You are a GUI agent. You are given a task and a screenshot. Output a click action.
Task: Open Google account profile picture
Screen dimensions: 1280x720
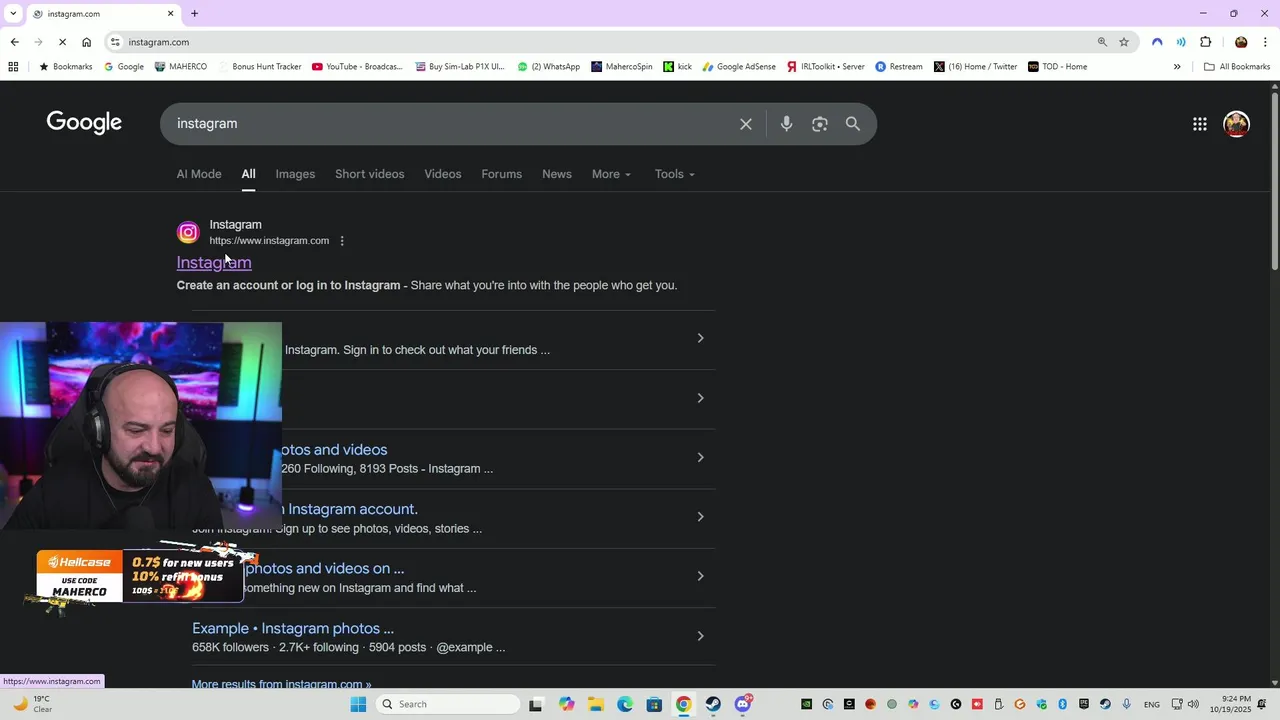pyautogui.click(x=1237, y=124)
